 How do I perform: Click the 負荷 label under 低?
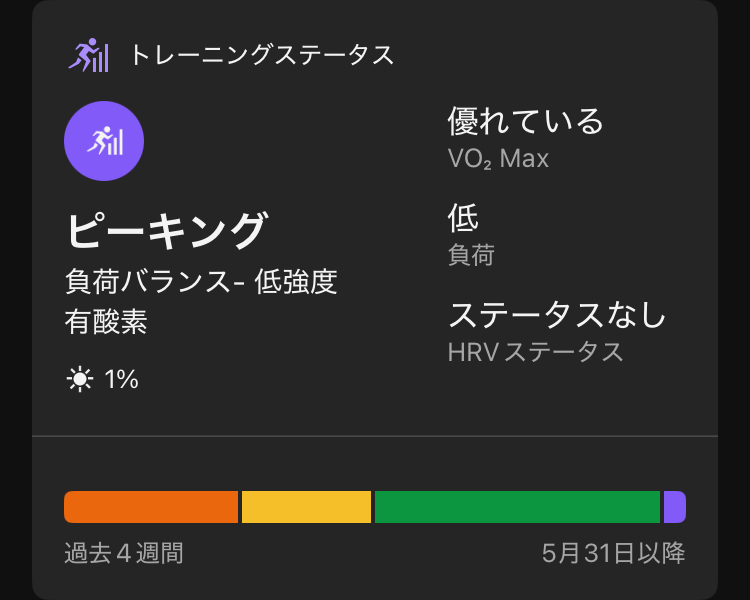tap(471, 255)
